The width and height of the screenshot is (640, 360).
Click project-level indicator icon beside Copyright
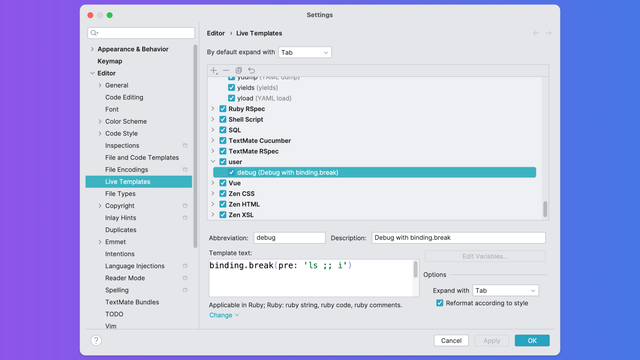pyautogui.click(x=185, y=206)
